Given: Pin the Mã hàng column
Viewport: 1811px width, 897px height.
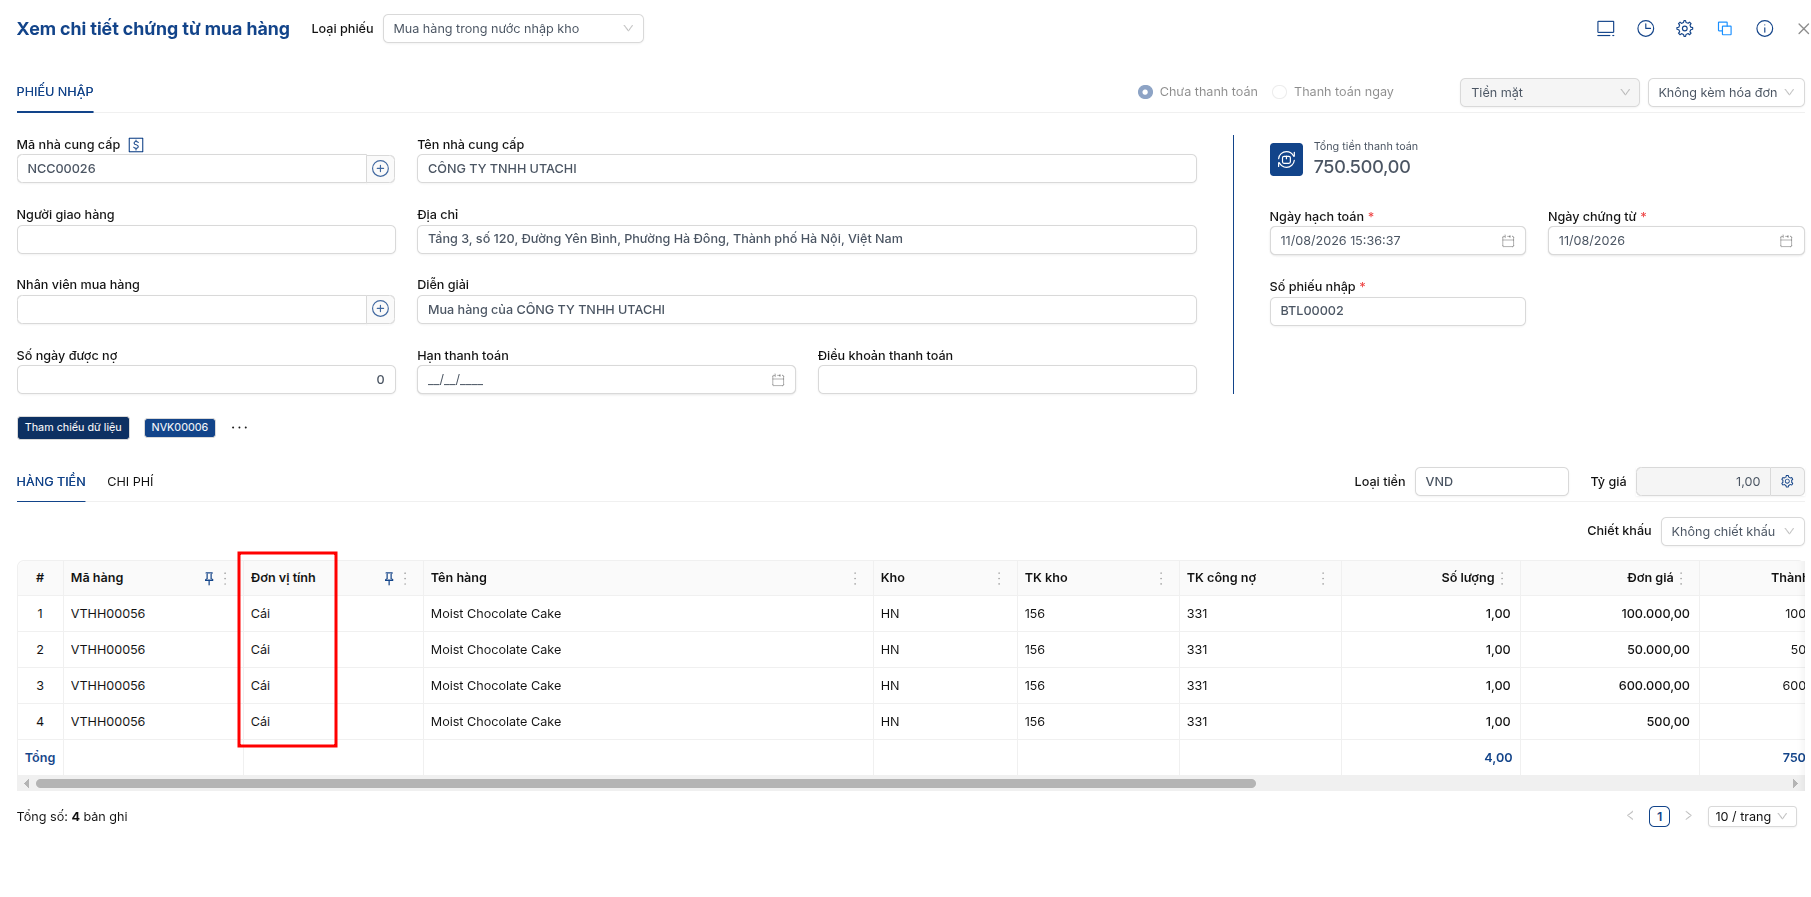Looking at the screenshot, I should coord(209,578).
